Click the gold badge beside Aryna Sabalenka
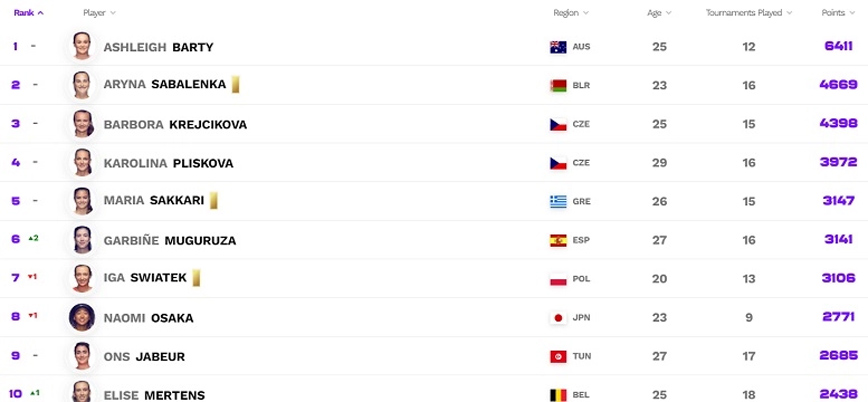The image size is (868, 402). coord(235,85)
